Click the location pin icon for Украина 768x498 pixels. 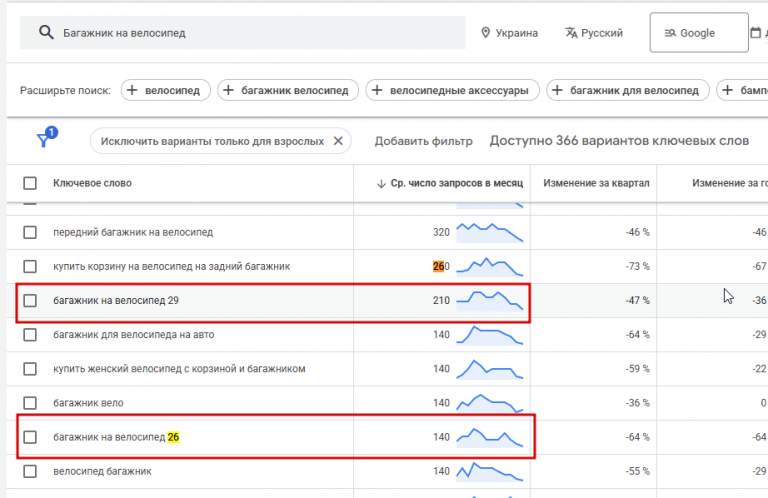(x=486, y=33)
